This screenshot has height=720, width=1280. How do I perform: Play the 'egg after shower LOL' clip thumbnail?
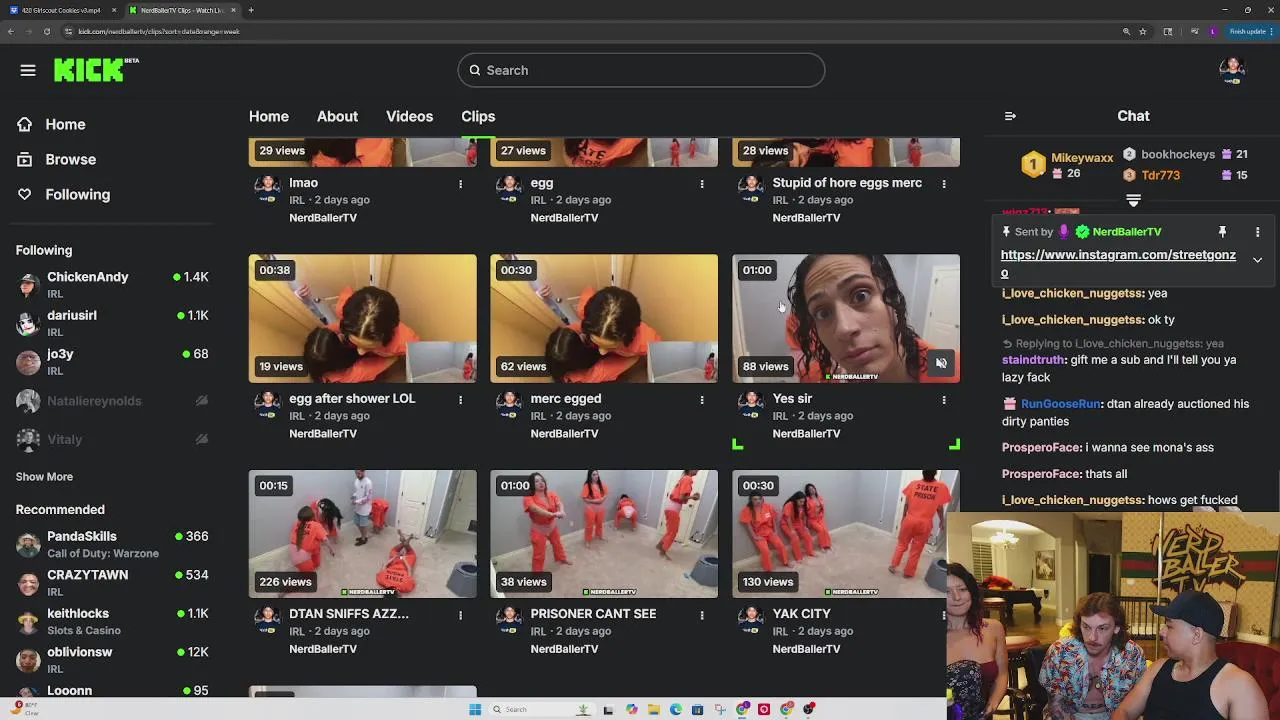pos(363,318)
